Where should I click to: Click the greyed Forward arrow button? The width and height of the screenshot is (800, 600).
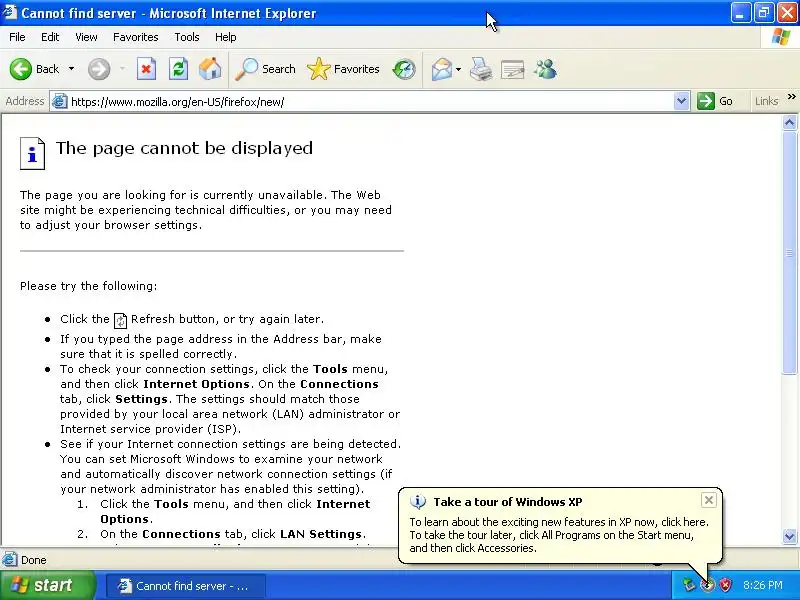click(99, 69)
